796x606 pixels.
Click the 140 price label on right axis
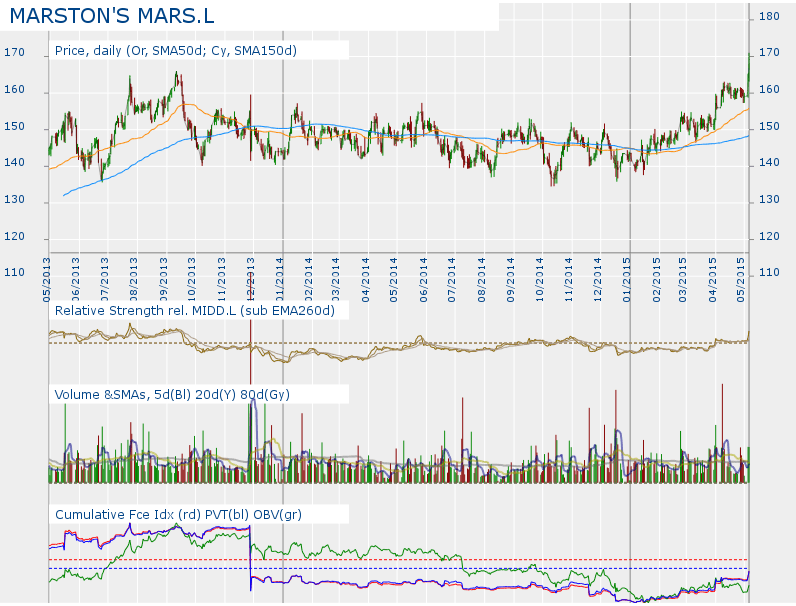[x=769, y=162]
